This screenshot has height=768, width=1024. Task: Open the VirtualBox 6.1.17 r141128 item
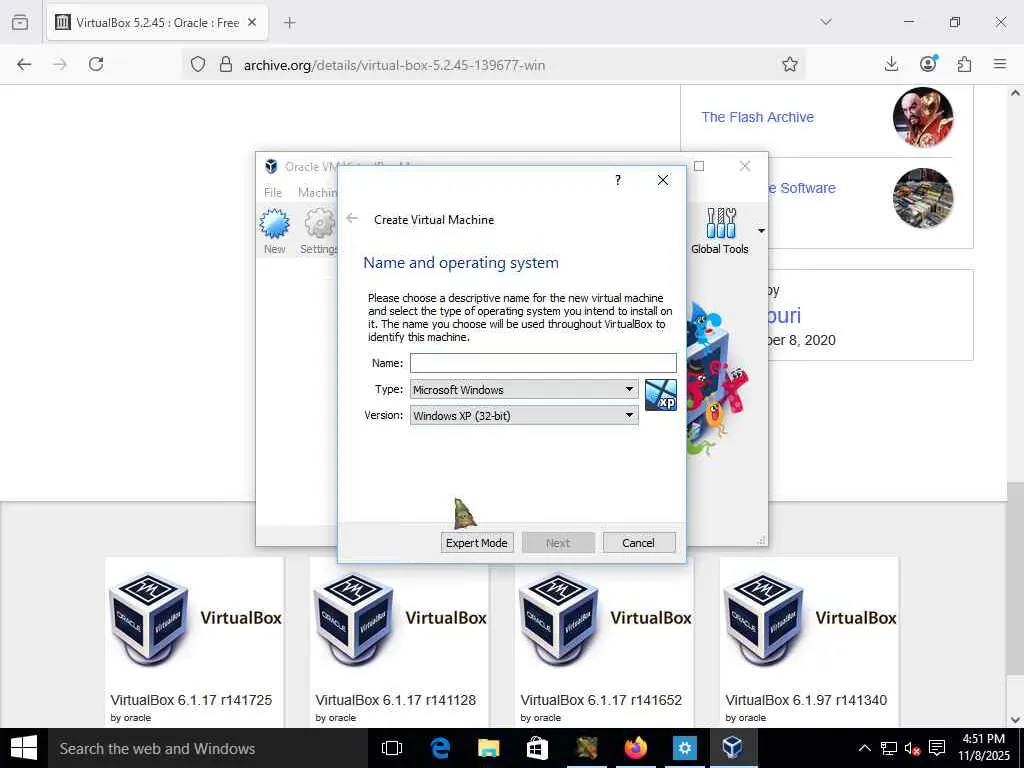pos(396,700)
